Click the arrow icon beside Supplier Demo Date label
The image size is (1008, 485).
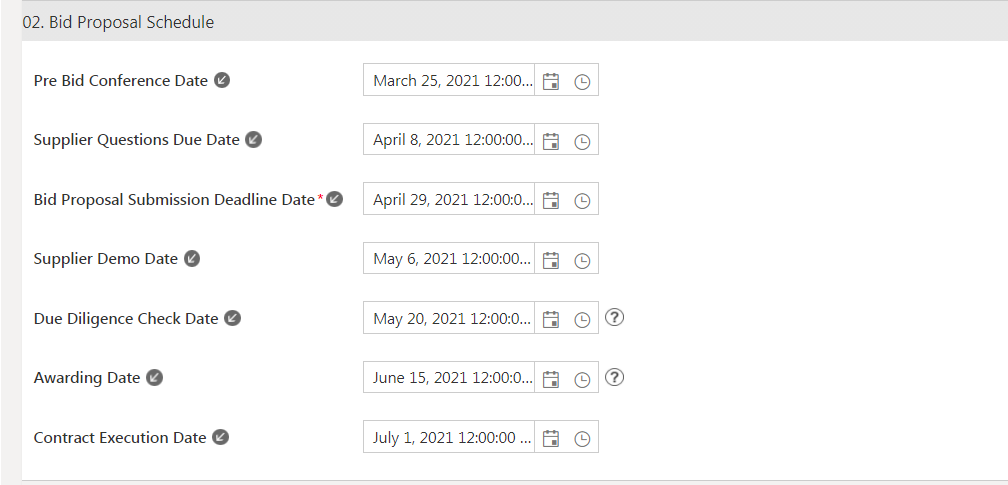pyautogui.click(x=192, y=259)
